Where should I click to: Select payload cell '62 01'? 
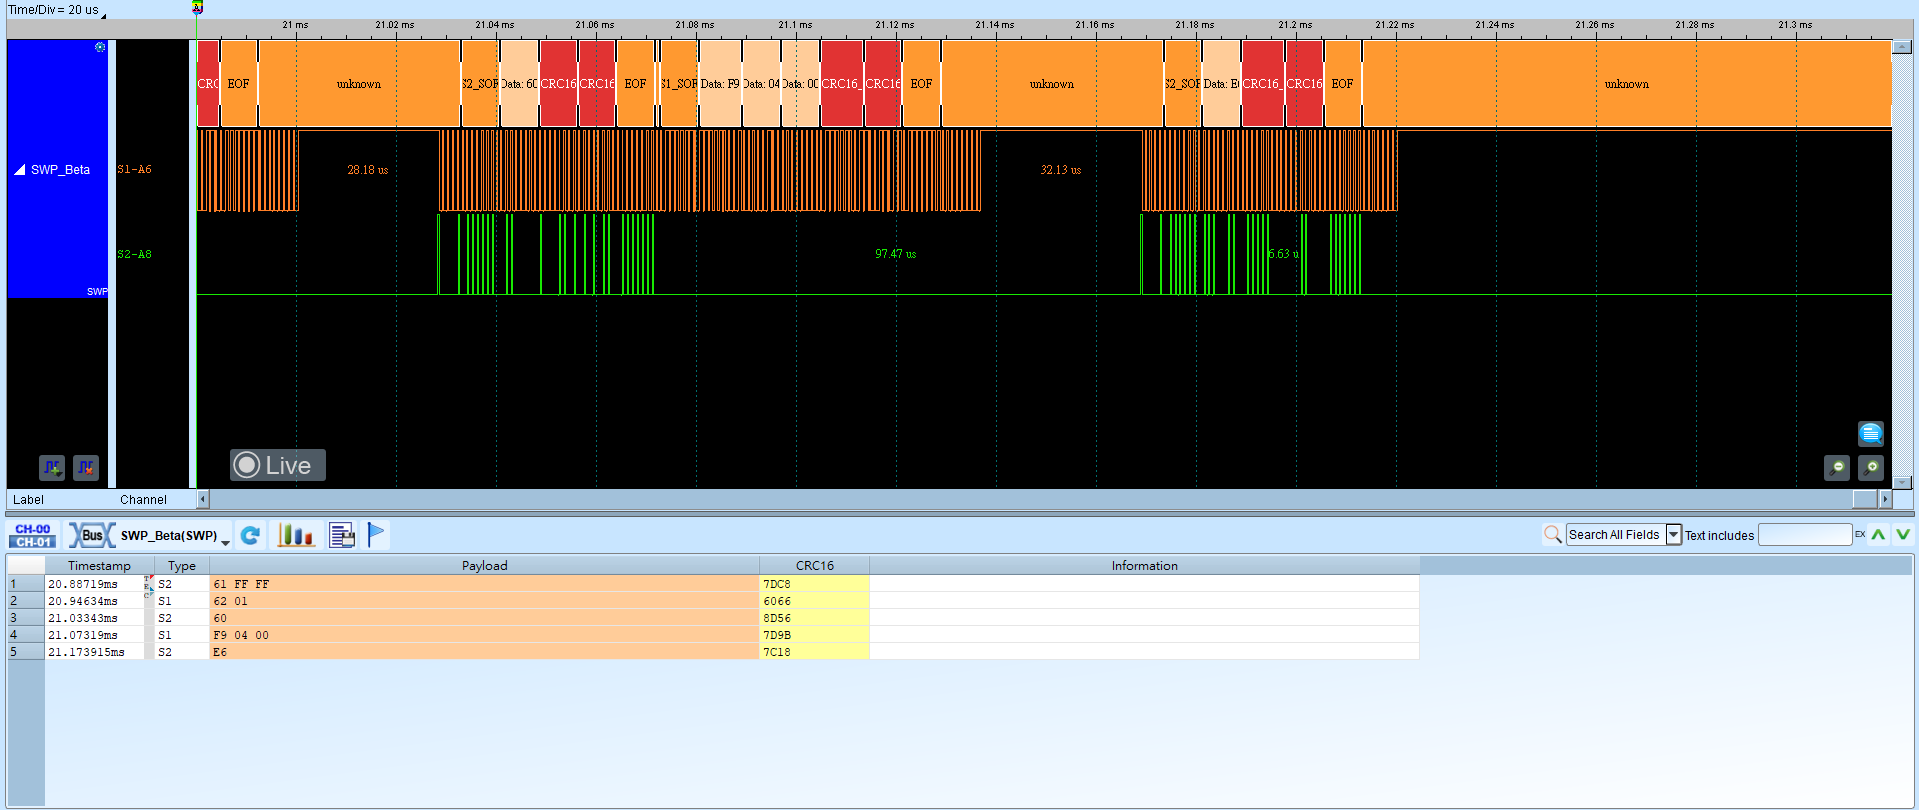pos(485,601)
